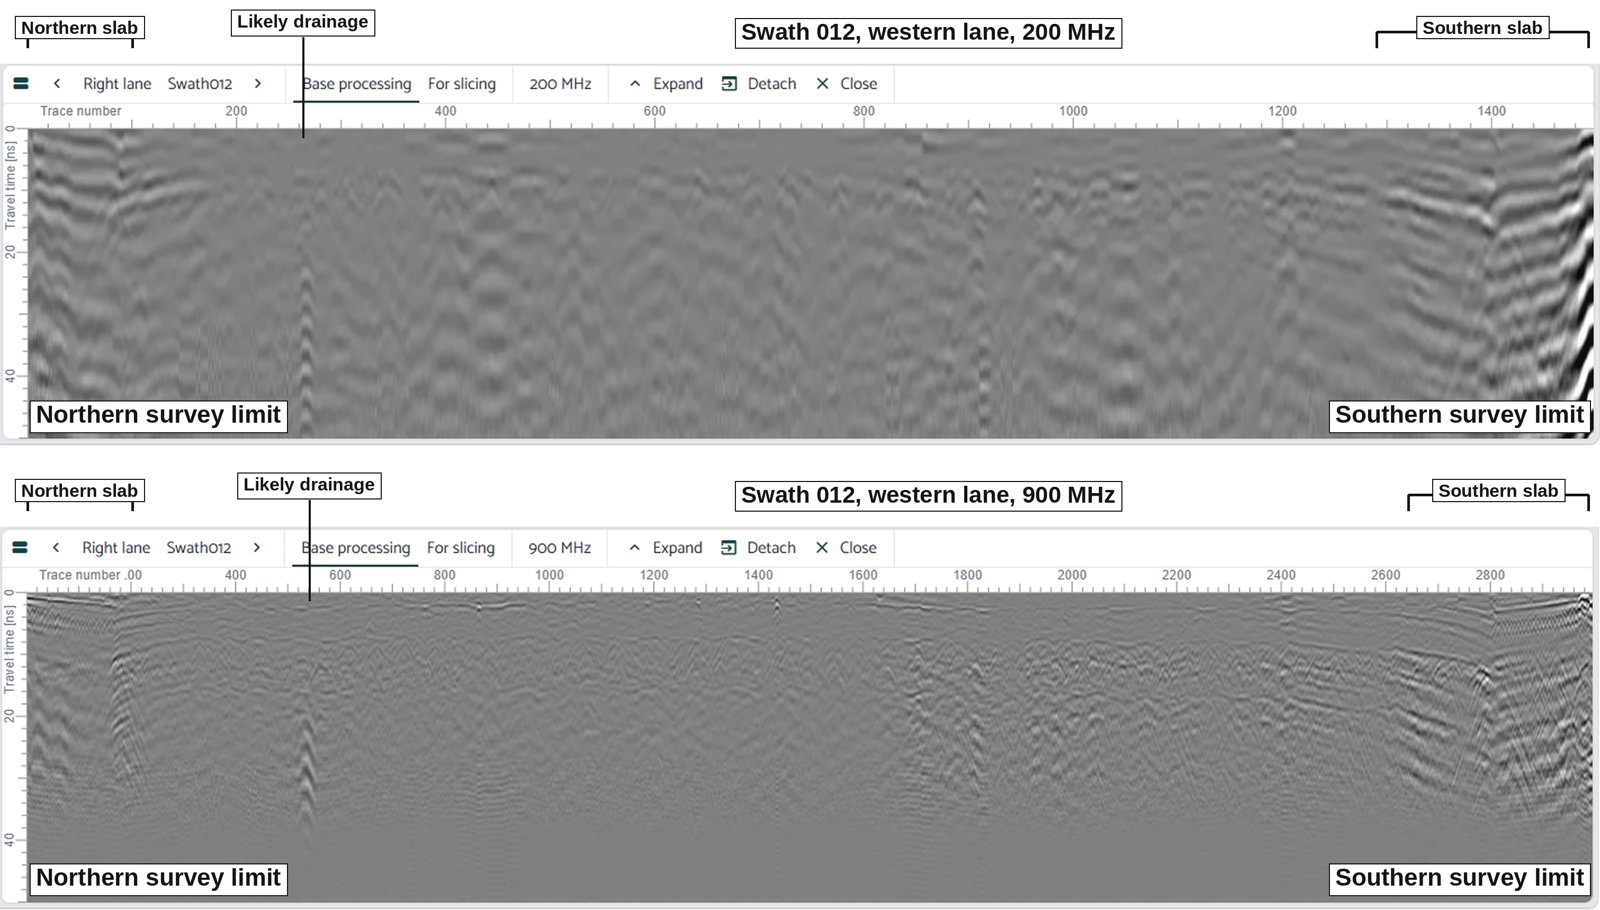Click trace number 1000 on the 200 MHz ruler

click(1073, 111)
